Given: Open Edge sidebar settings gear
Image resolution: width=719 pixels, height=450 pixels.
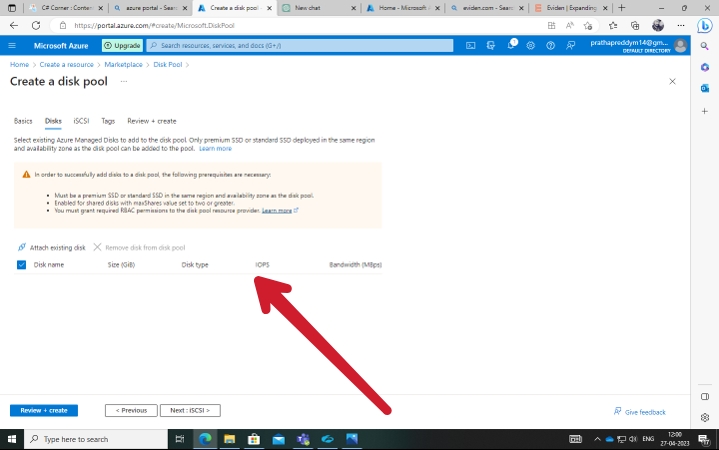Looking at the screenshot, I should coord(705,417).
